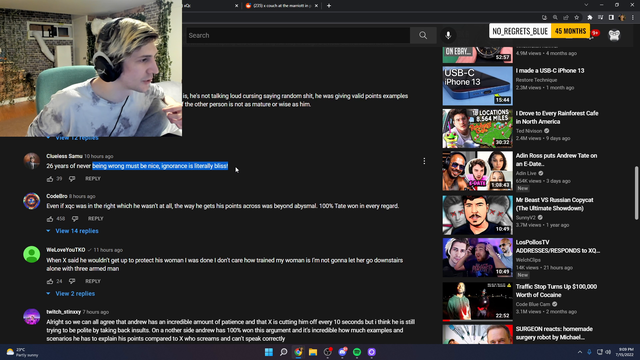
Task: Open File Explorer from taskbar
Action: [x=313, y=352]
